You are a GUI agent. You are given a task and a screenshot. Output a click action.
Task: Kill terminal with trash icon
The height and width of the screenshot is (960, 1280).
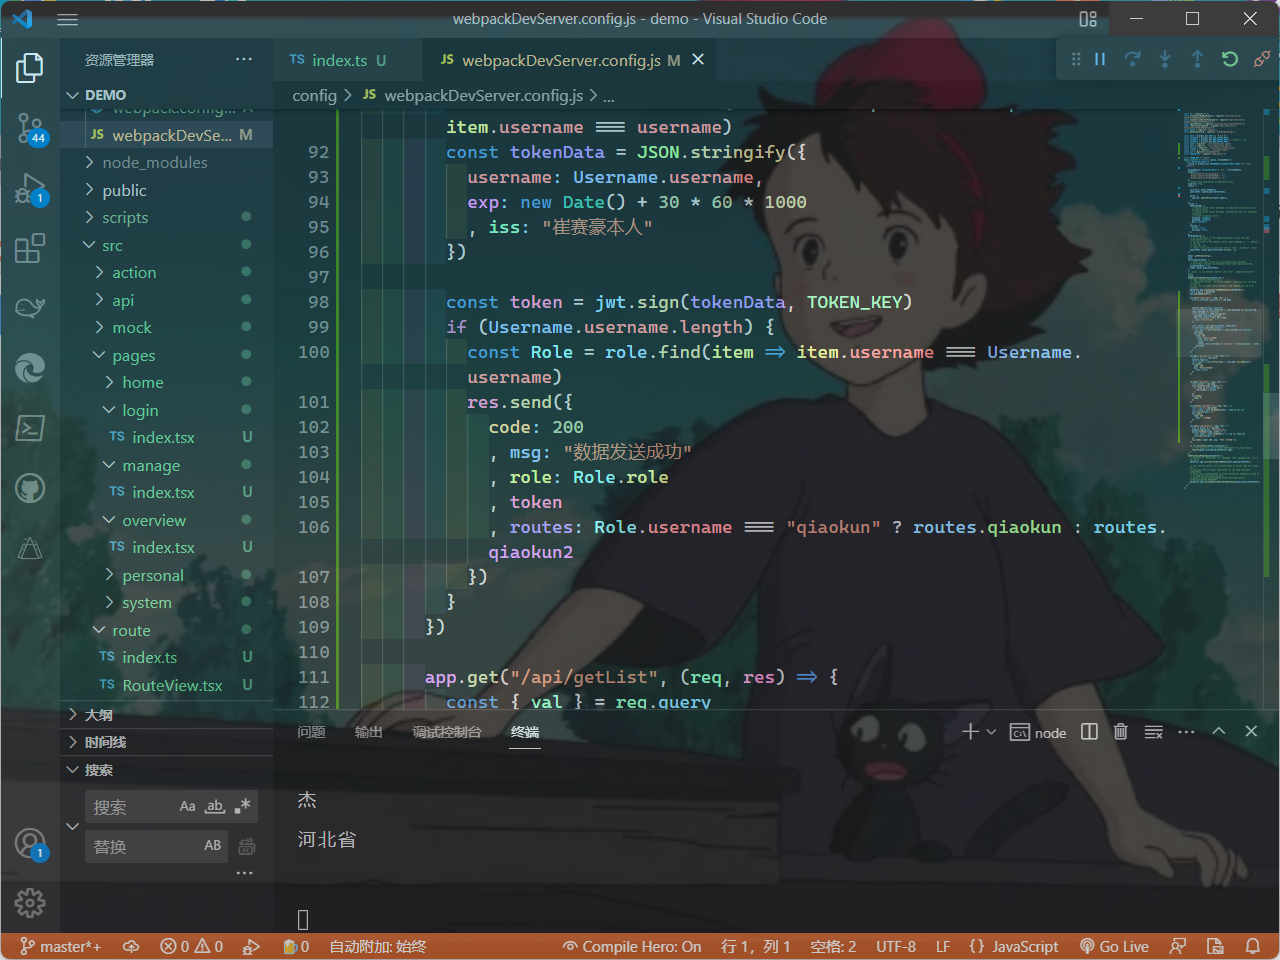click(1121, 732)
